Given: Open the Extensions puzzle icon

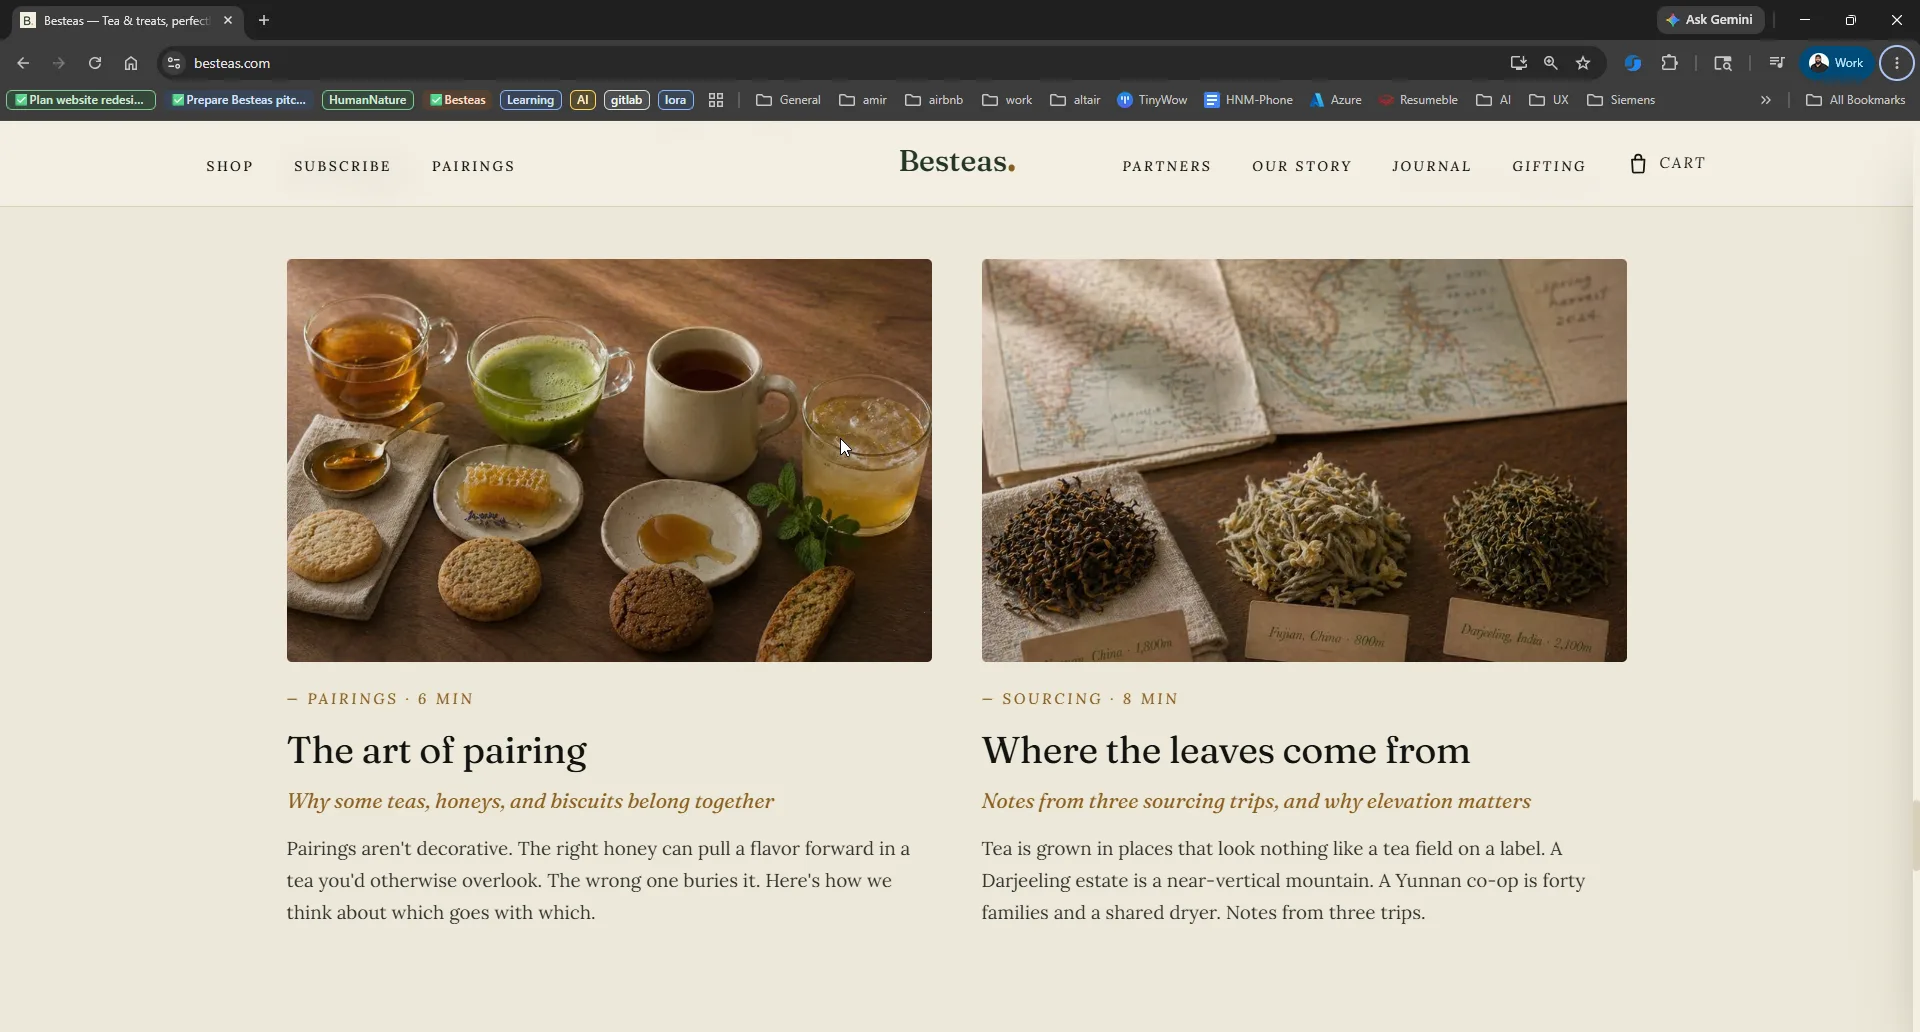Looking at the screenshot, I should [1670, 63].
